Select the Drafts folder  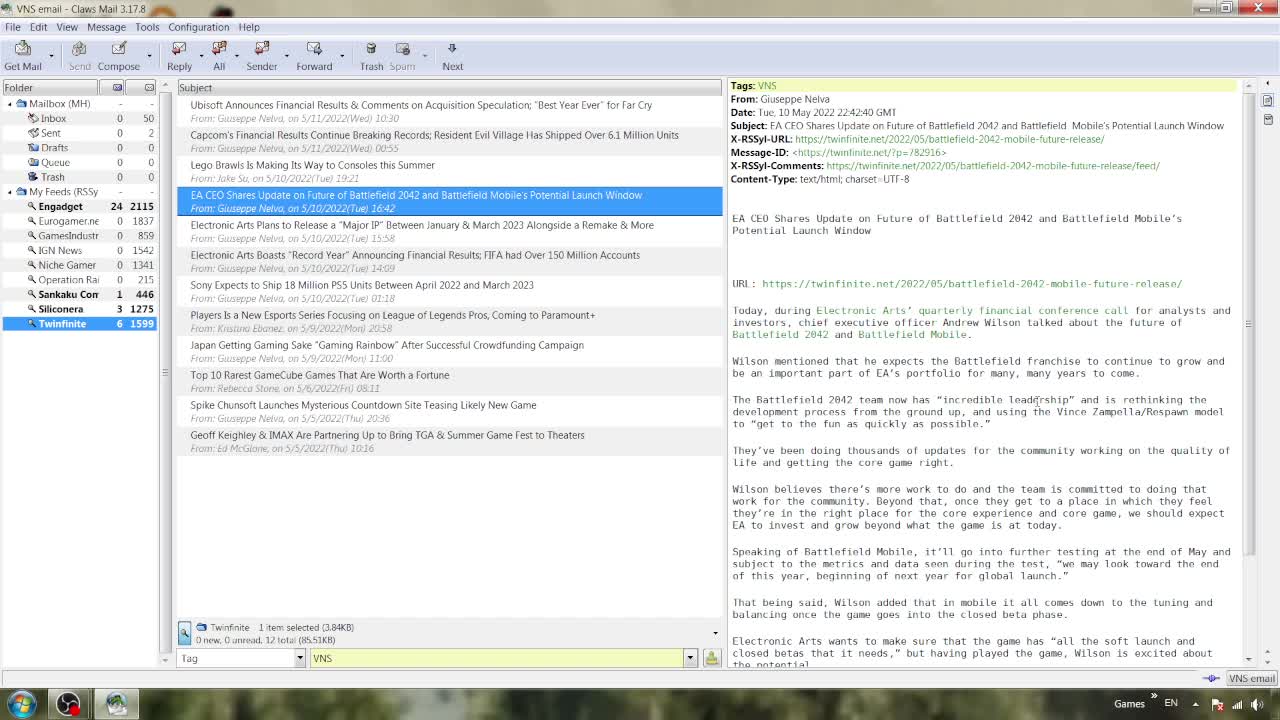[x=54, y=148]
